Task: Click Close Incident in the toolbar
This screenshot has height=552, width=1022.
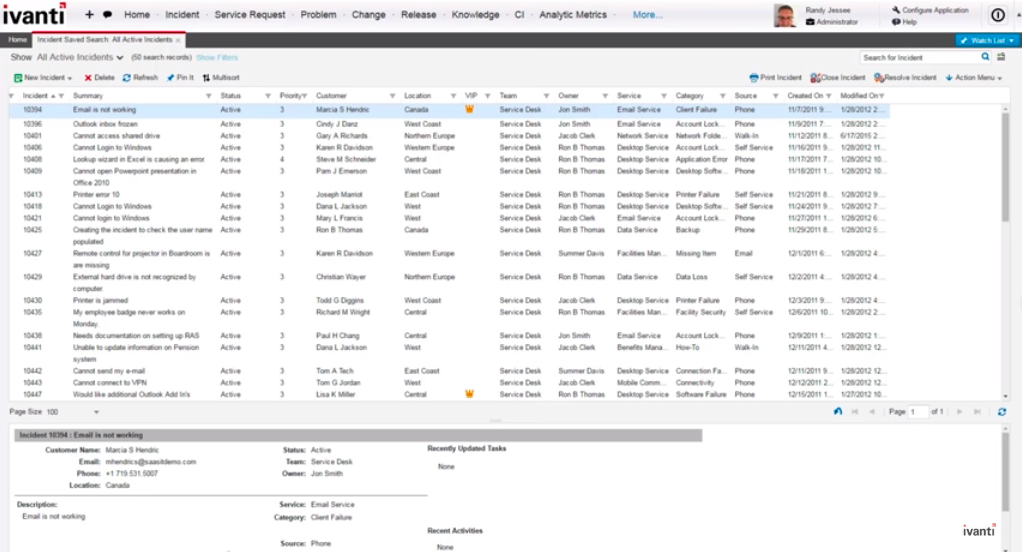Action: 816,77
